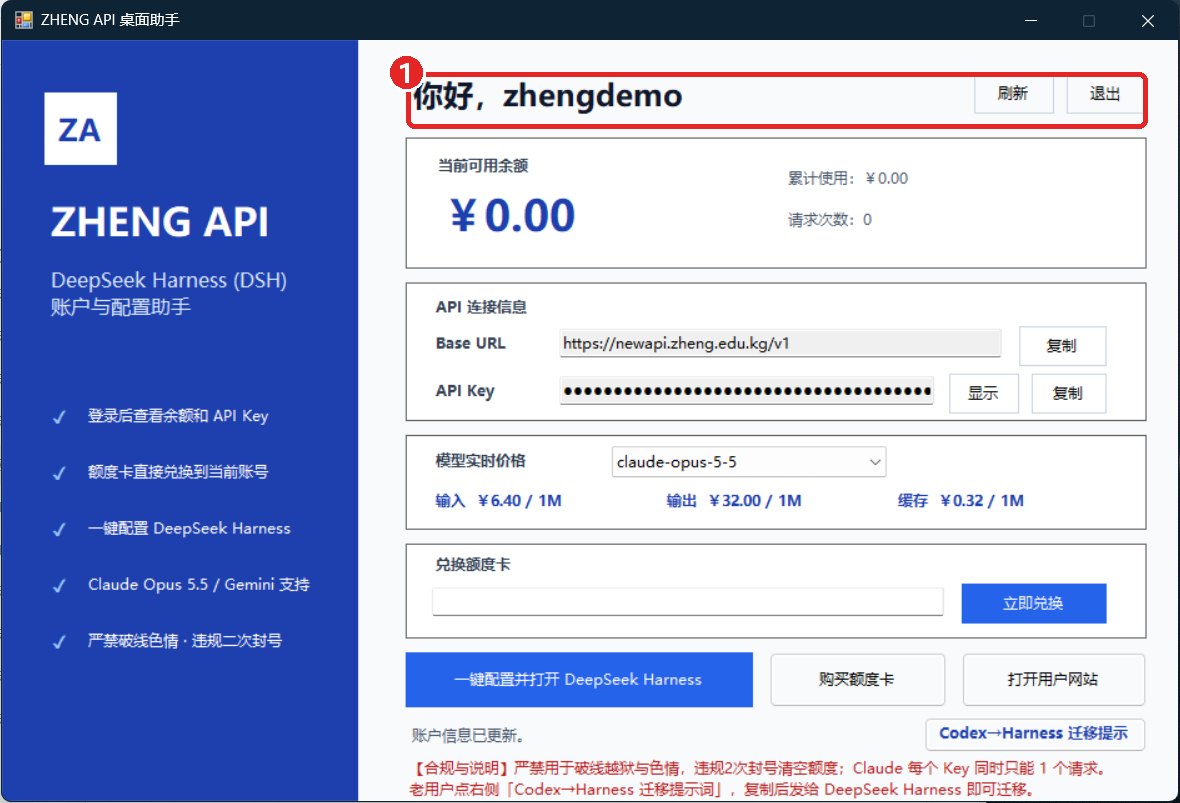1180x803 pixels.
Task: Click the checkmark beside 严禁破线色情
Action: tap(59, 642)
